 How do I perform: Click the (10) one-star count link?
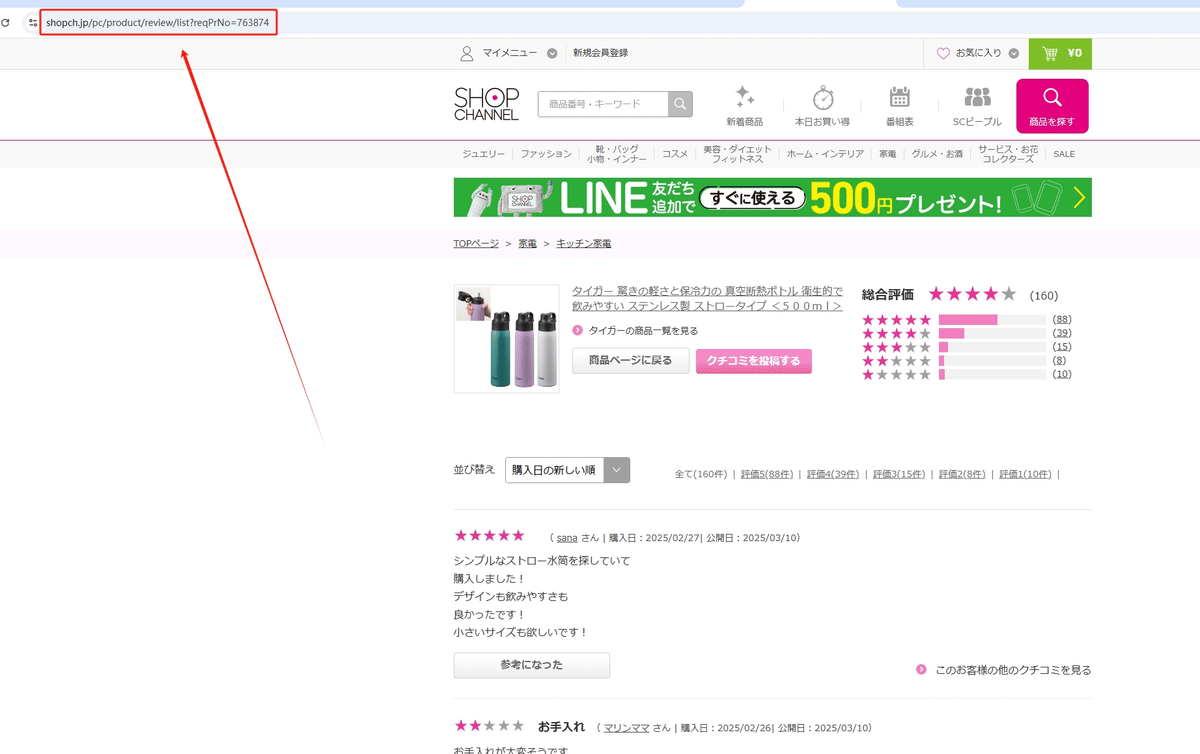pyautogui.click(x=1062, y=374)
